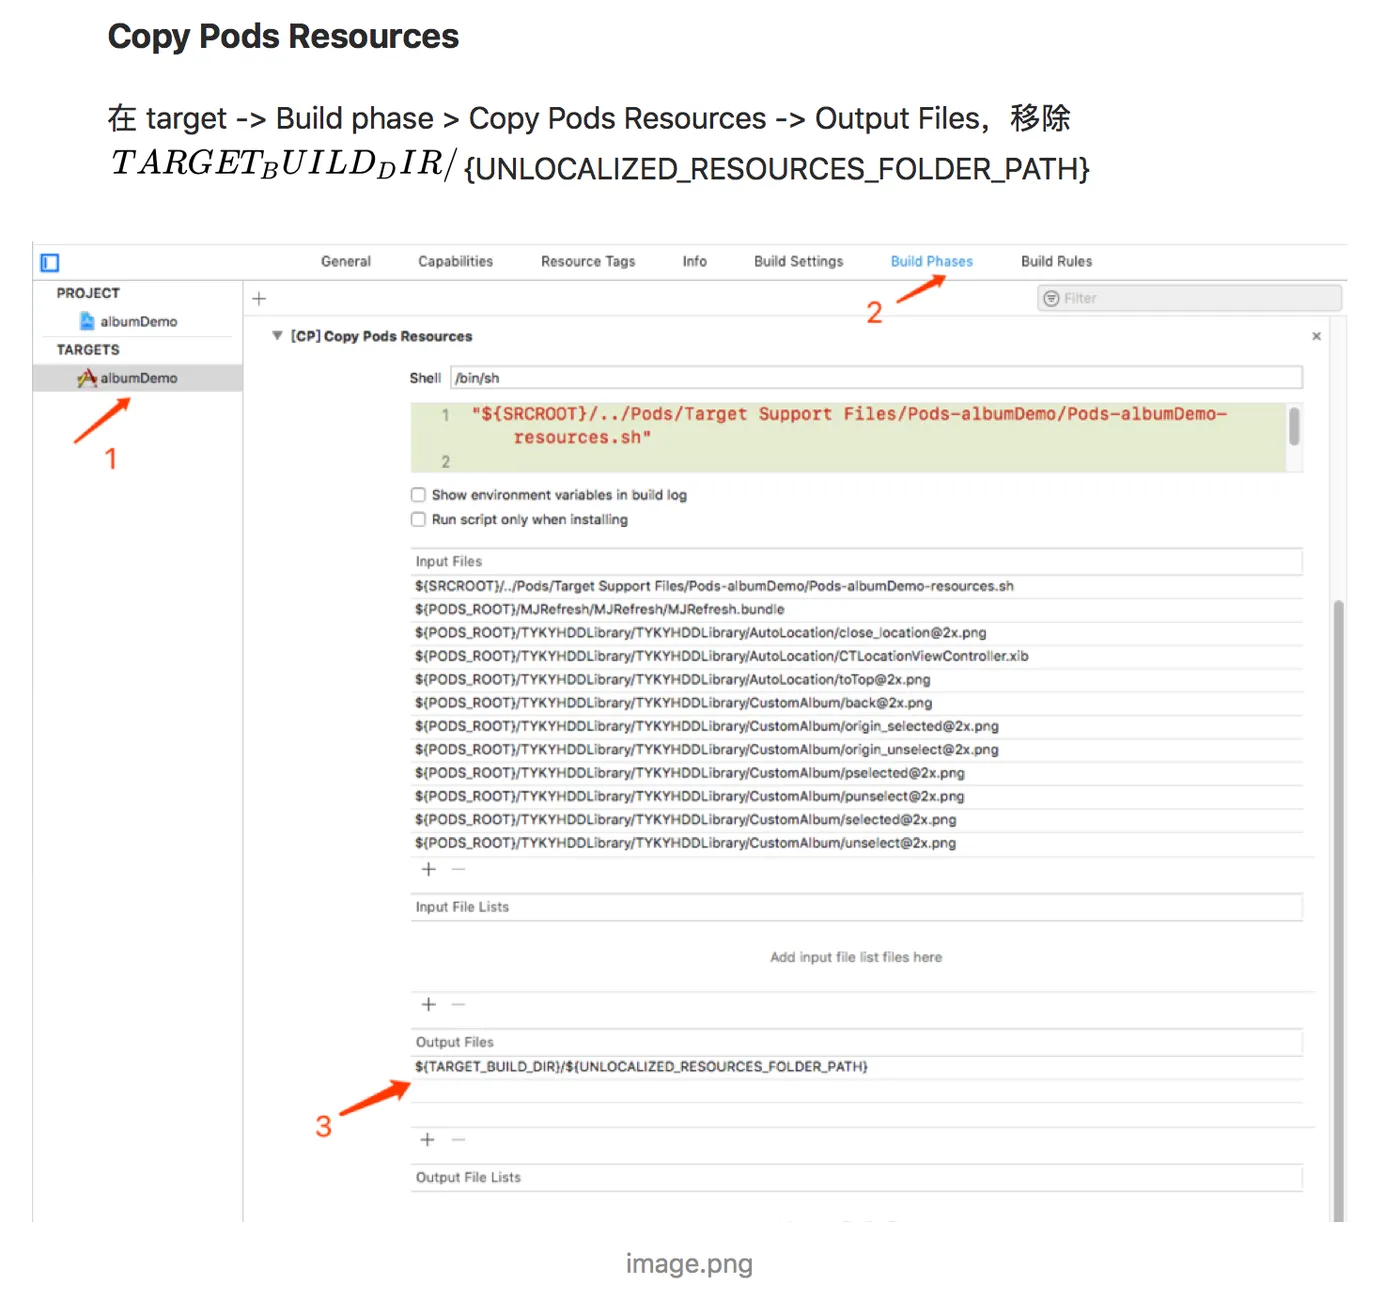
Task: Select the origin_unselect@2x.png input file
Action: tap(857, 750)
